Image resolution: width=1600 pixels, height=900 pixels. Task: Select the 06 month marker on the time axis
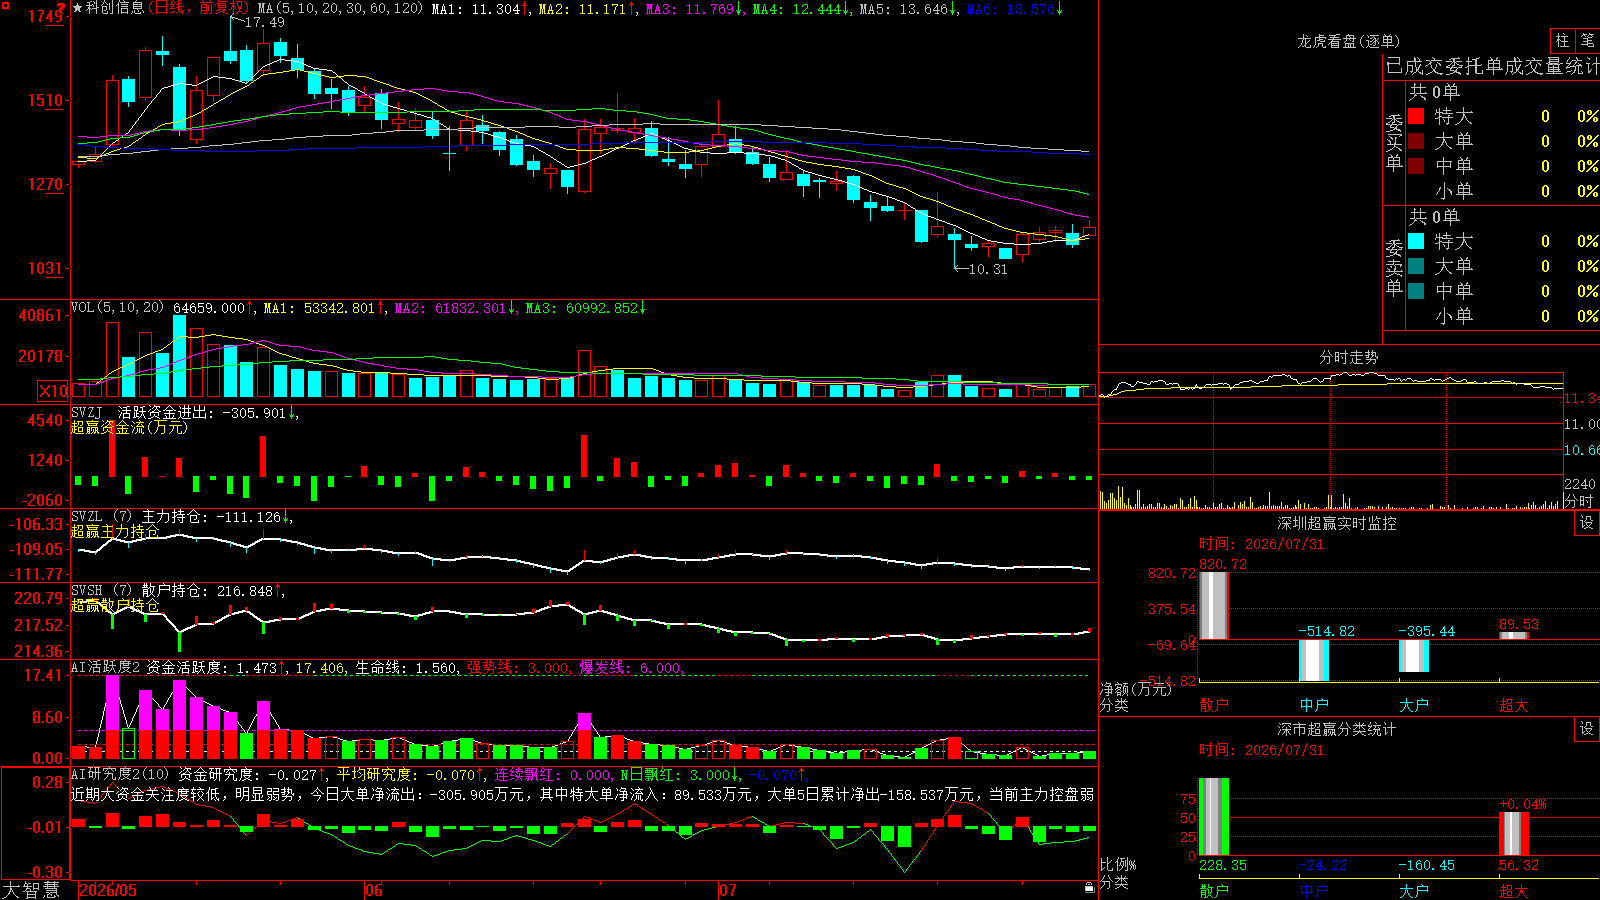(373, 890)
